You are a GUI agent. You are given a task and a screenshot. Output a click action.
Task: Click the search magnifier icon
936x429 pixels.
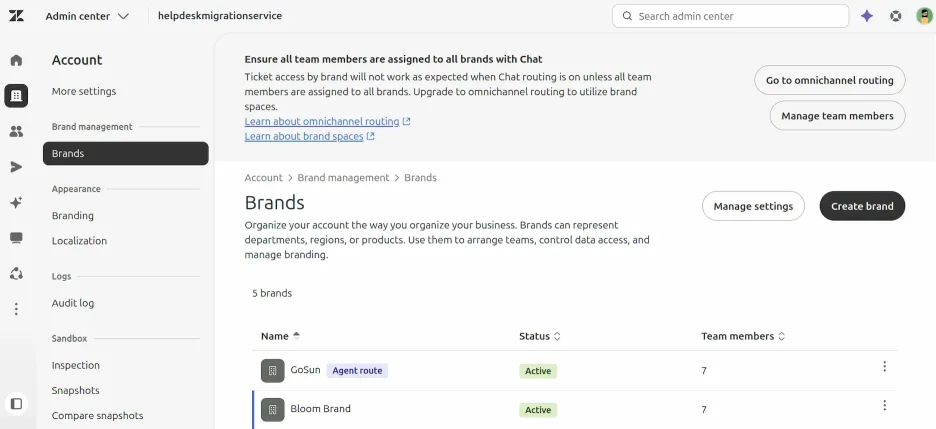pos(627,16)
